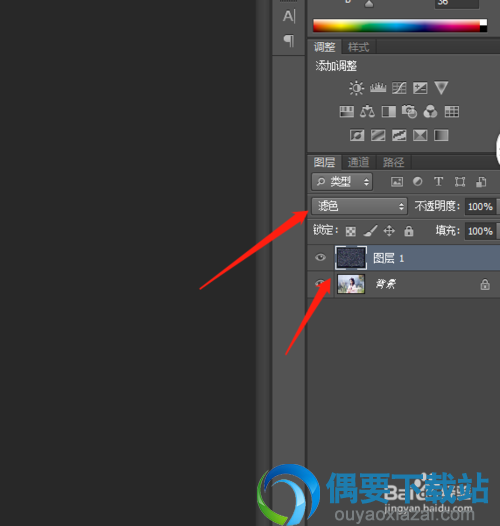Add an Exposure adjustment
The image size is (500, 526).
(x=420, y=88)
